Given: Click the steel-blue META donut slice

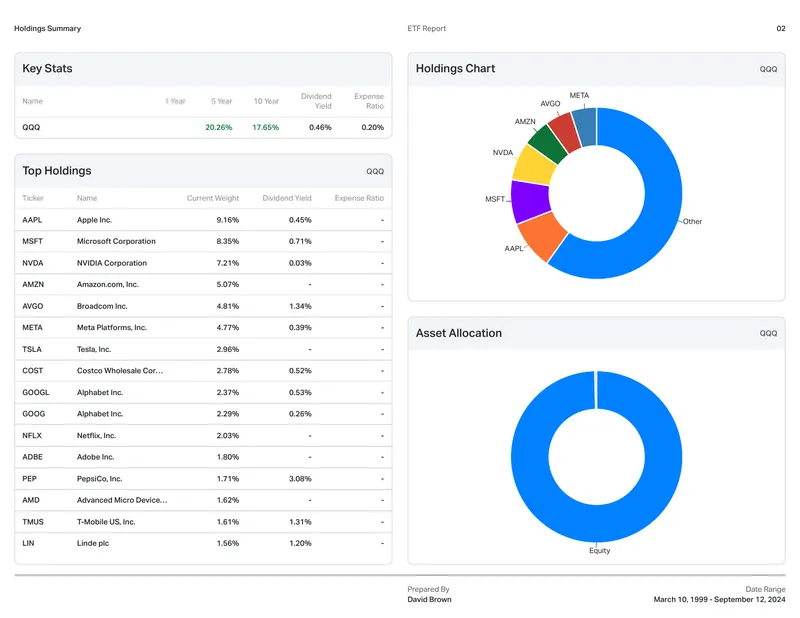Looking at the screenshot, I should pos(585,127).
